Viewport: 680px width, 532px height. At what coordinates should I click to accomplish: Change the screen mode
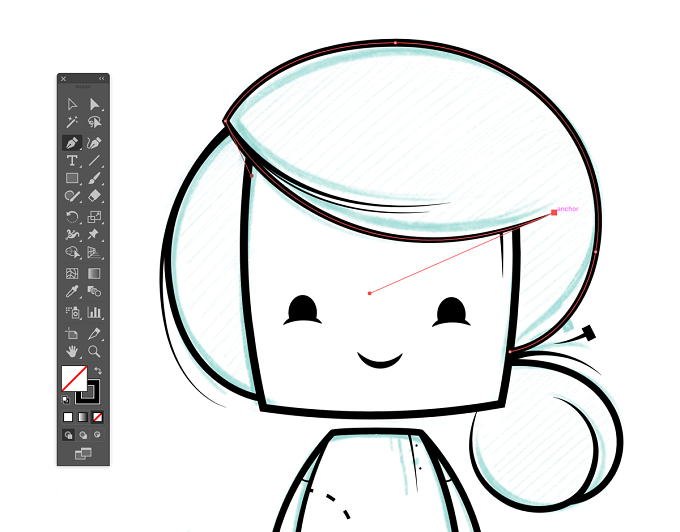point(83,454)
